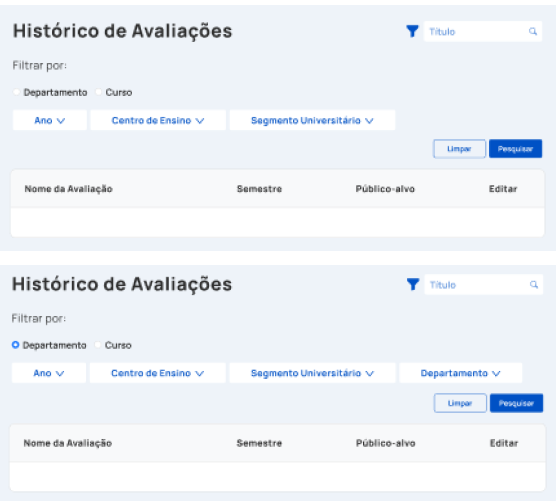This screenshot has height=501, width=556.
Task: Open Centro de Ensino dropdown in bottom panel
Action: [158, 373]
